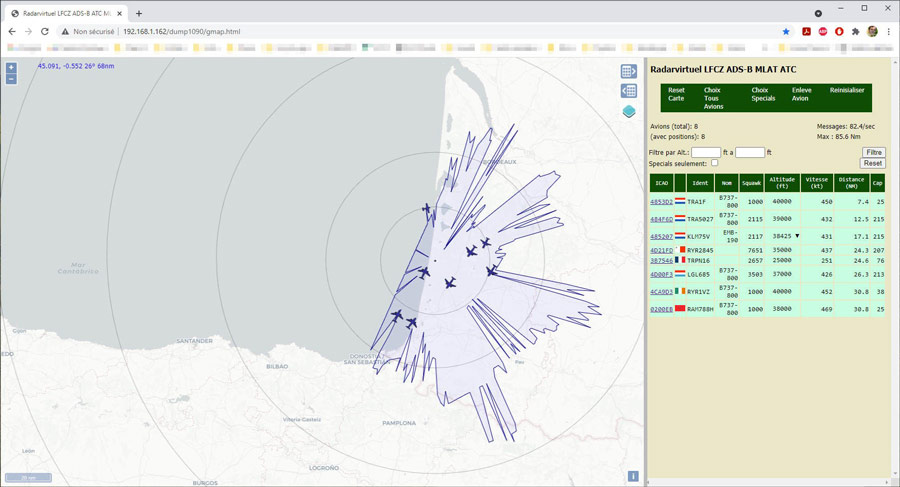
Task: Sort table by ICAO column header
Action: [662, 183]
